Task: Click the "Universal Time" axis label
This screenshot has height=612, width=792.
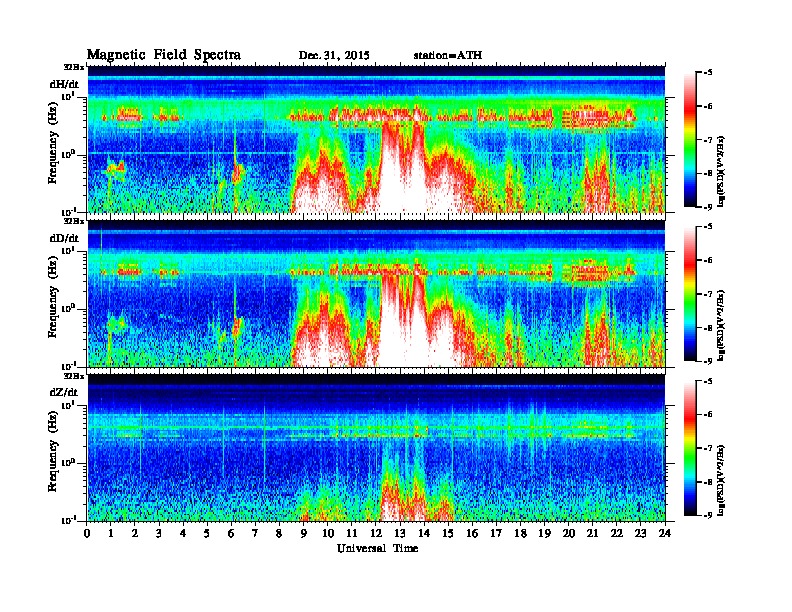Action: (x=377, y=548)
